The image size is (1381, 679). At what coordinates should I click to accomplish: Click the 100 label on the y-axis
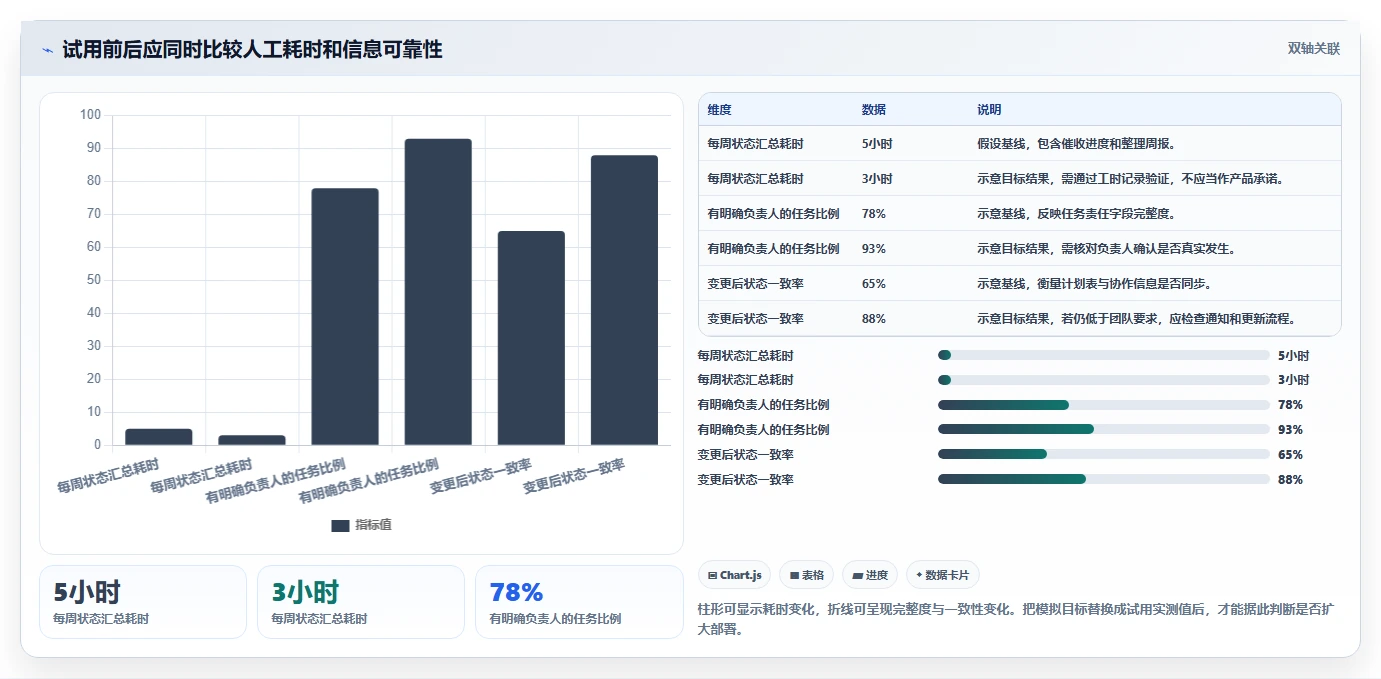tap(91, 115)
